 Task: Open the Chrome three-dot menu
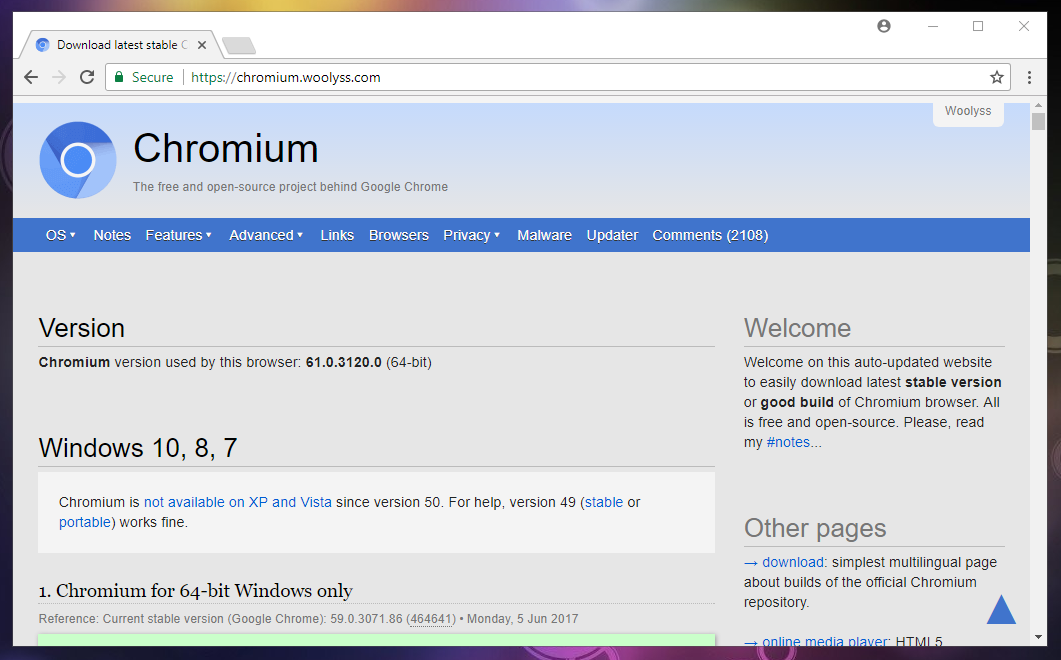[x=1029, y=77]
